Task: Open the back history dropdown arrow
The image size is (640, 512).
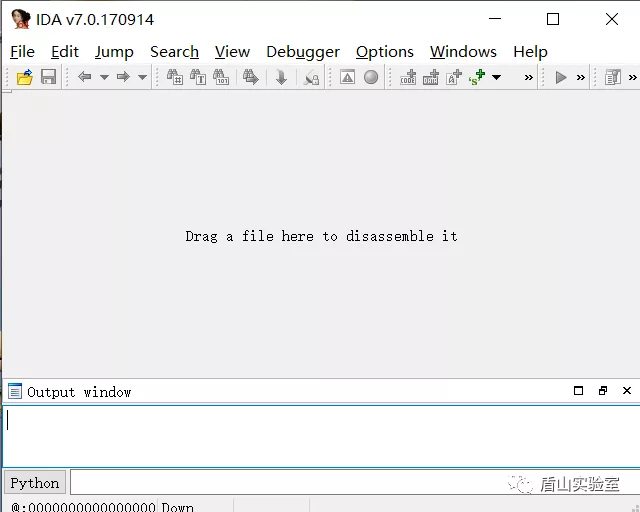Action: [x=104, y=77]
